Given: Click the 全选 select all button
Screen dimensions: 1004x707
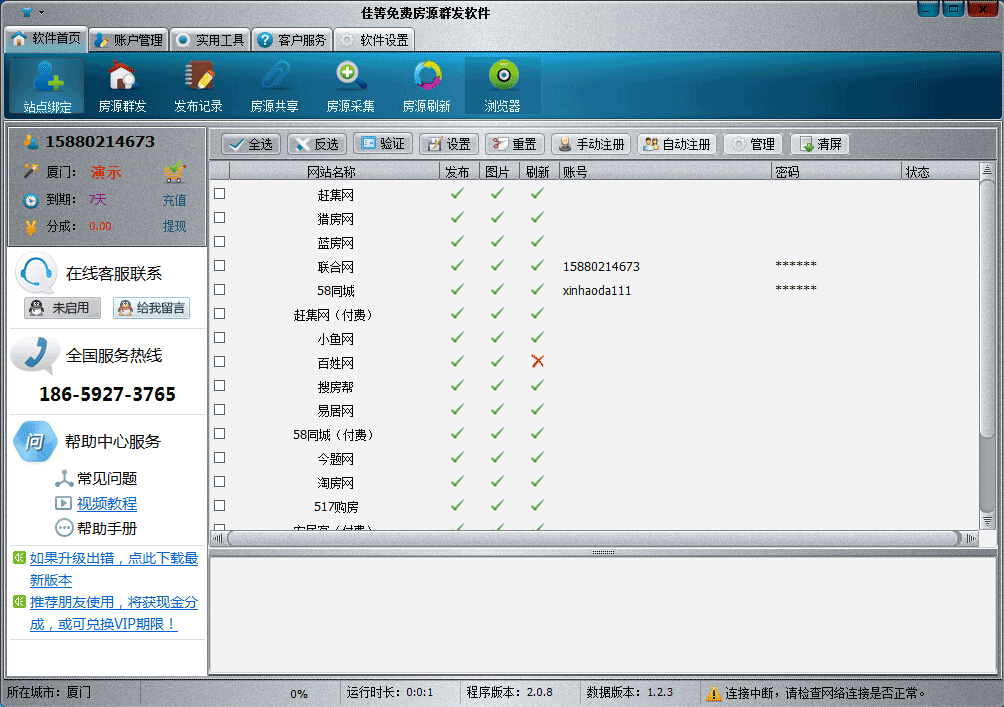Looking at the screenshot, I should 249,143.
